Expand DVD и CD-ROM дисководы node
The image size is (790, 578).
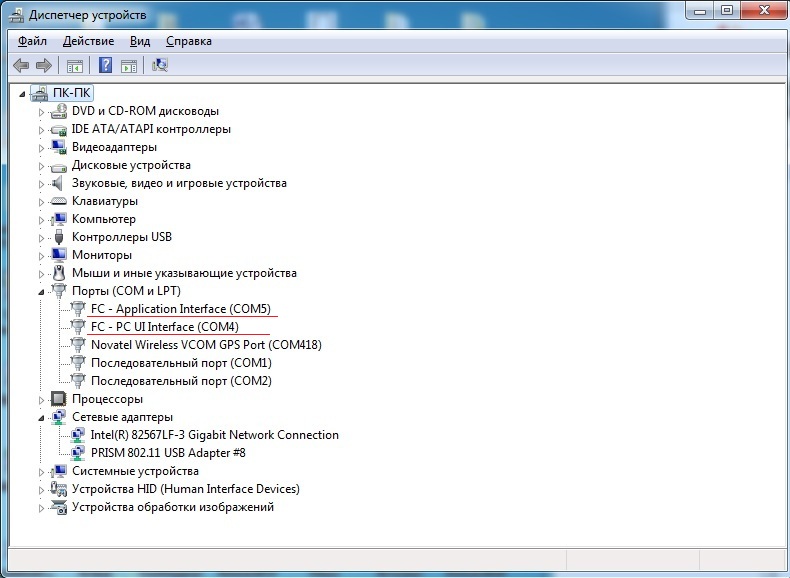coord(41,112)
